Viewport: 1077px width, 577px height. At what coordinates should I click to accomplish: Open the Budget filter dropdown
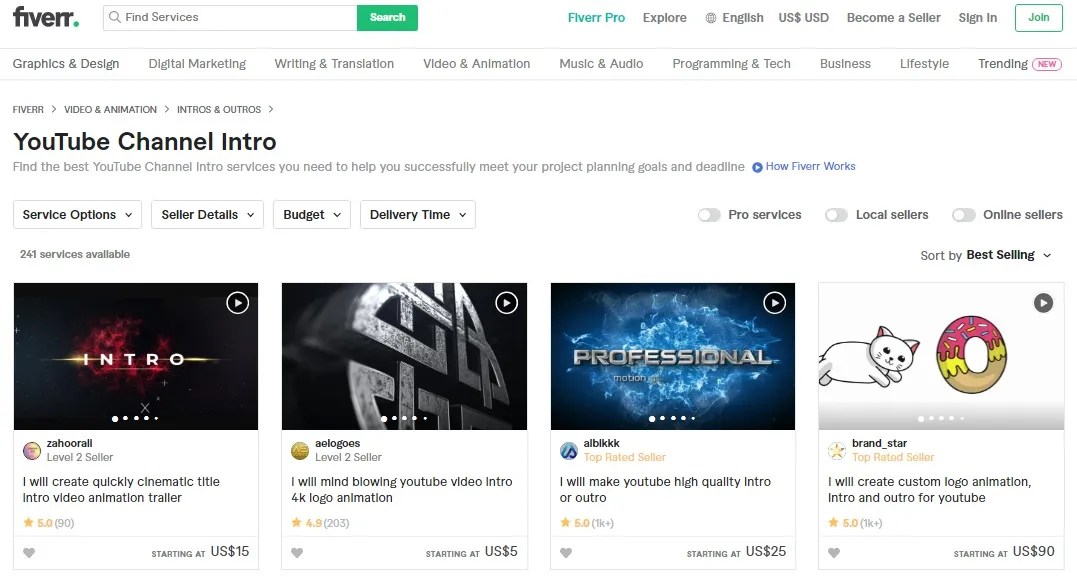311,214
